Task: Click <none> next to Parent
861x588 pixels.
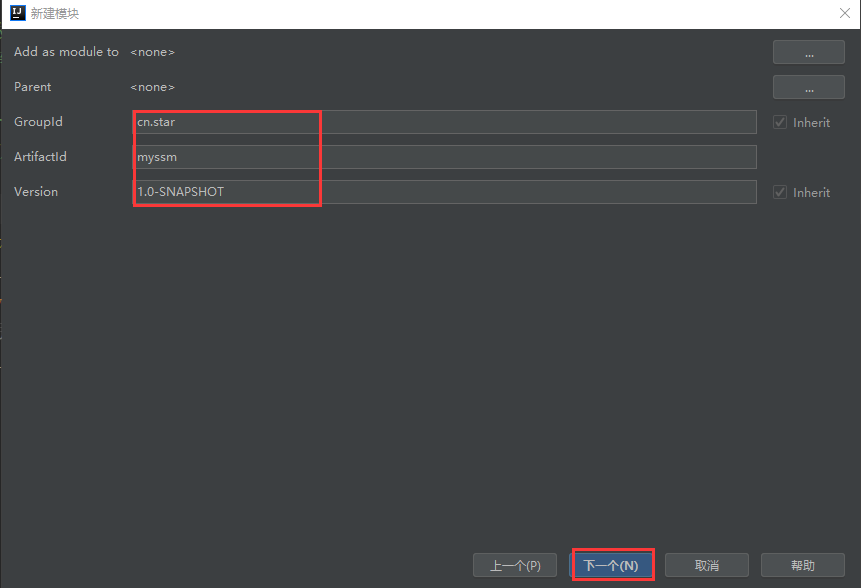Action: tap(152, 86)
